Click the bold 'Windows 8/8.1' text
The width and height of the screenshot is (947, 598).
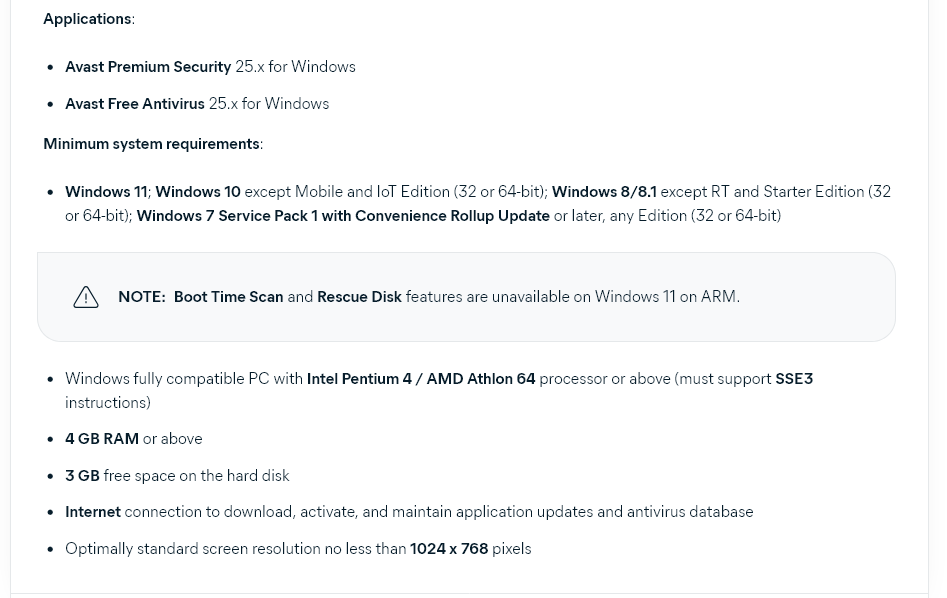coord(603,192)
